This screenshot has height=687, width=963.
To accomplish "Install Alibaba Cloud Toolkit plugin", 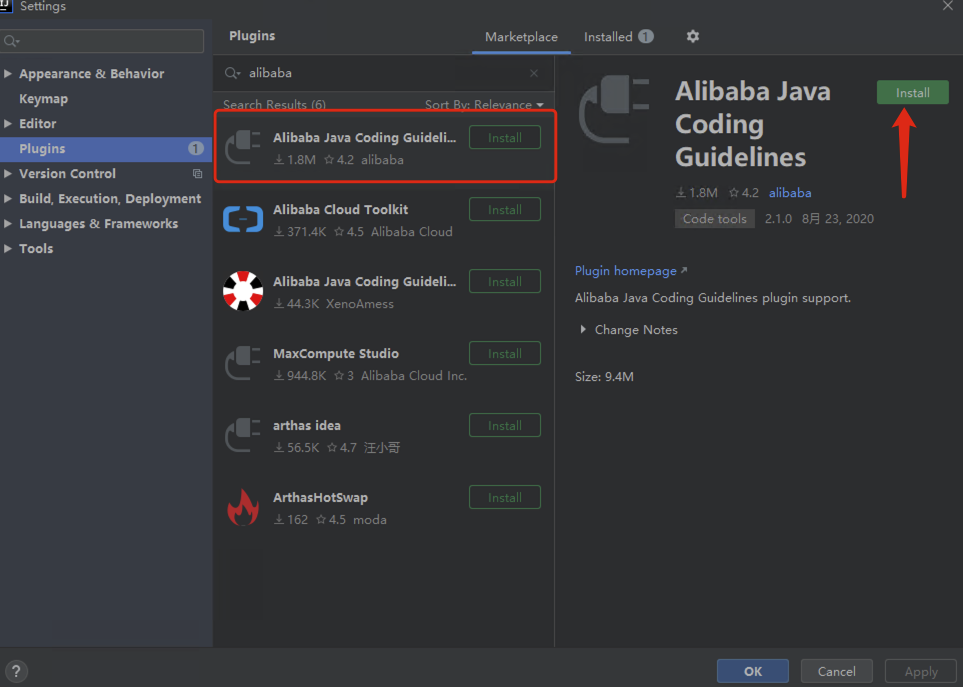I will point(505,209).
